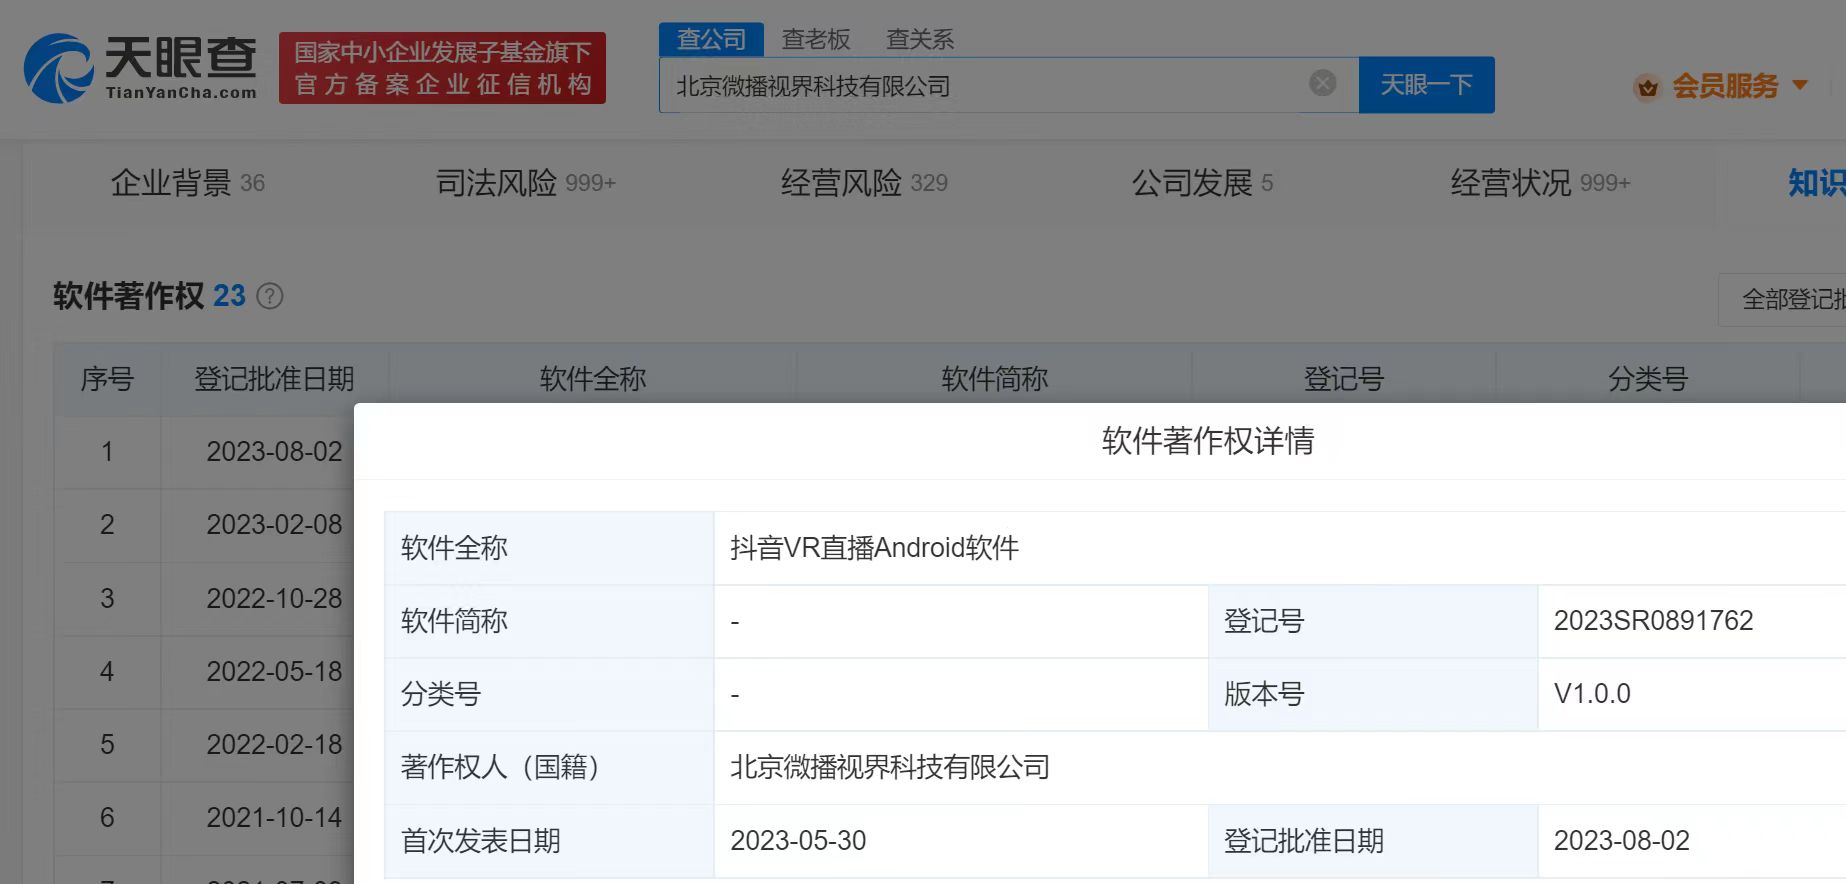Select table row date 2023-08-02
This screenshot has height=884, width=1846.
tap(274, 452)
